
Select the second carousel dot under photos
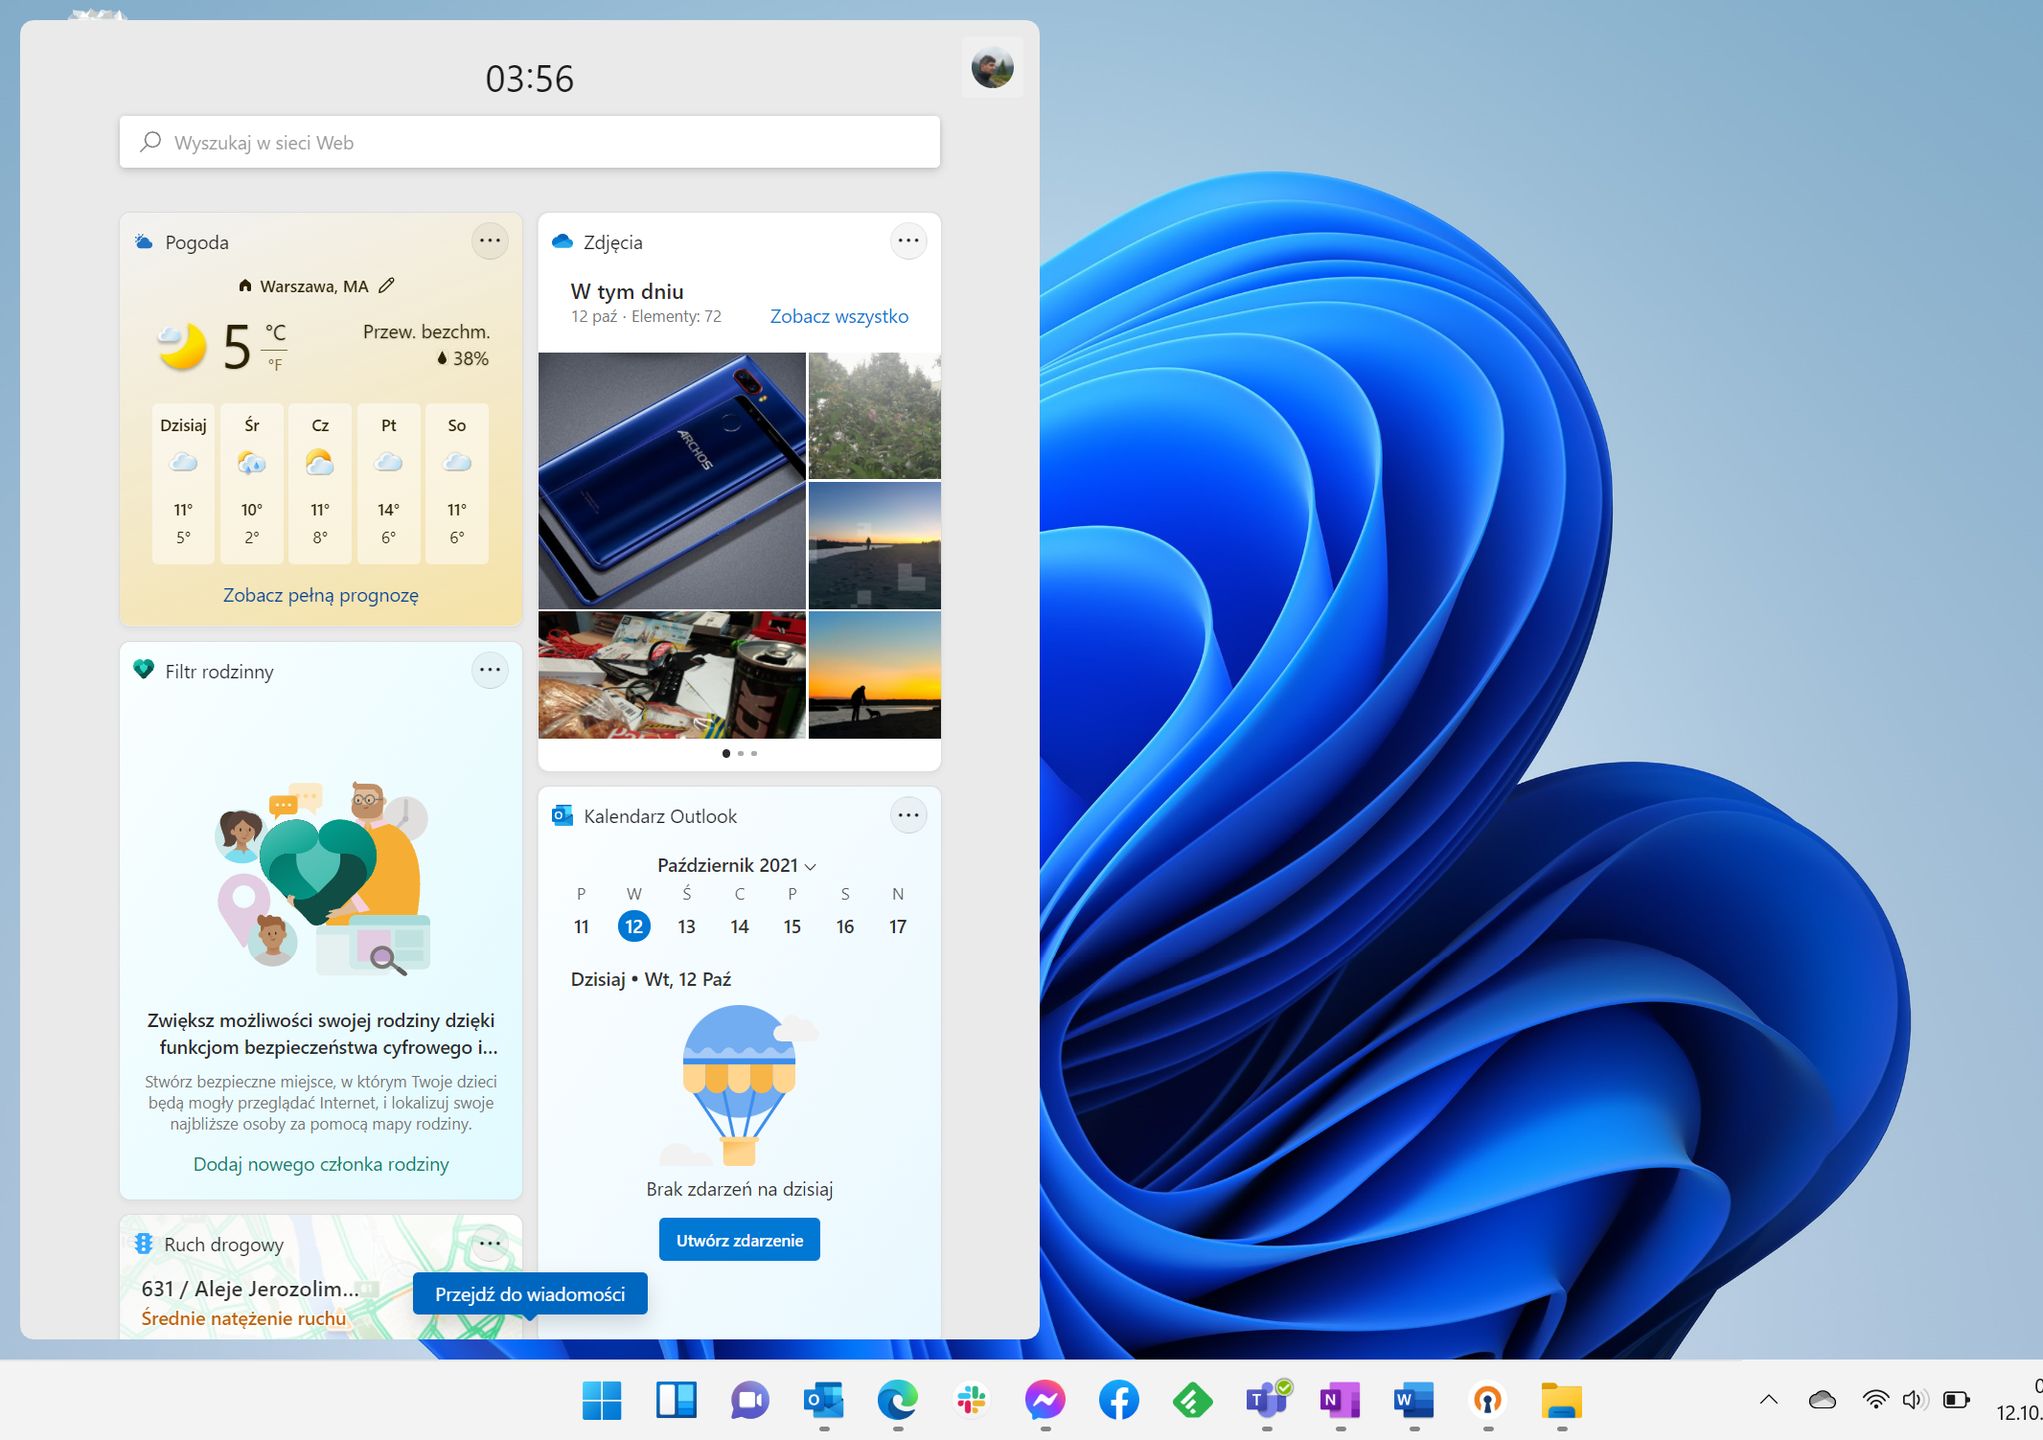tap(740, 753)
